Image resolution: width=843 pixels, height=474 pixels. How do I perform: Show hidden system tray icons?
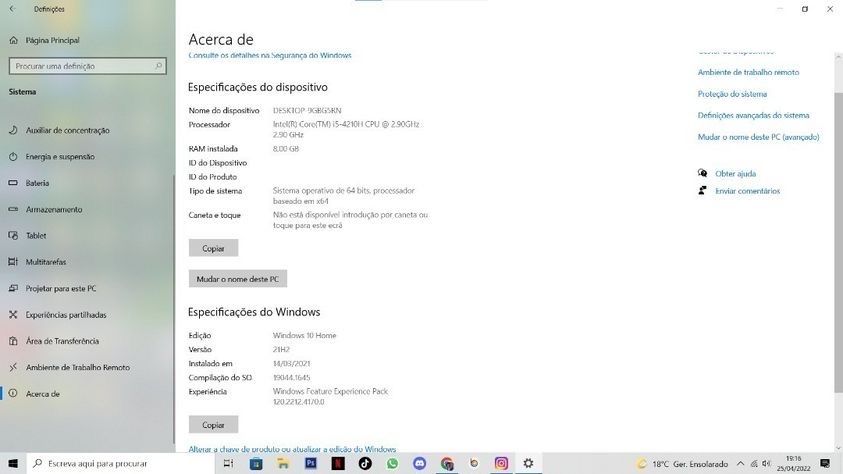tap(740, 464)
